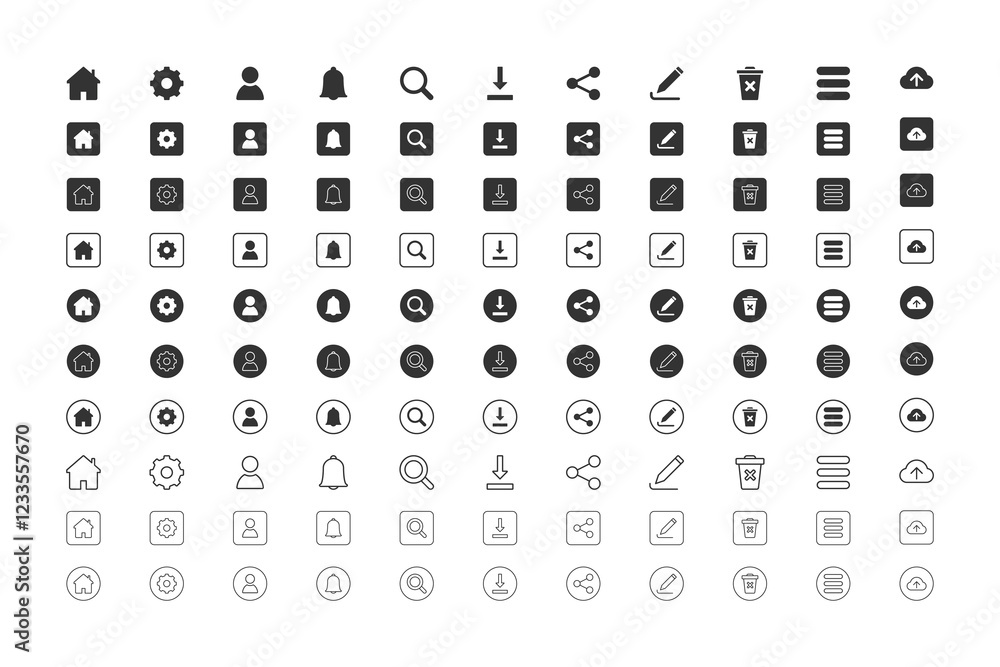Select the share icon in the filled black circle

tap(583, 305)
